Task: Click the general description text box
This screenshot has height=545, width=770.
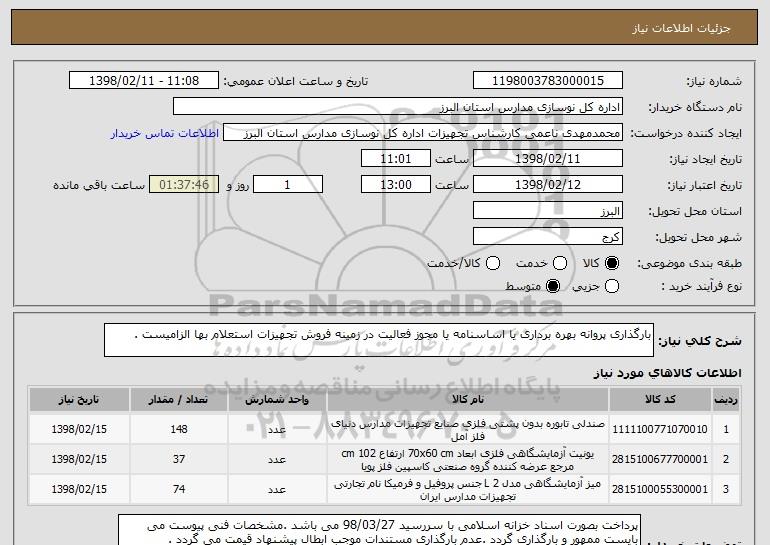Action: [379, 340]
